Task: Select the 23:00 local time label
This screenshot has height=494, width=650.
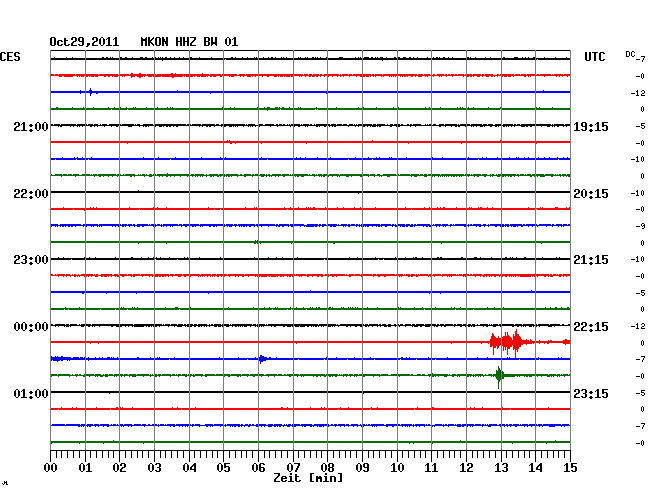Action: pyautogui.click(x=31, y=260)
